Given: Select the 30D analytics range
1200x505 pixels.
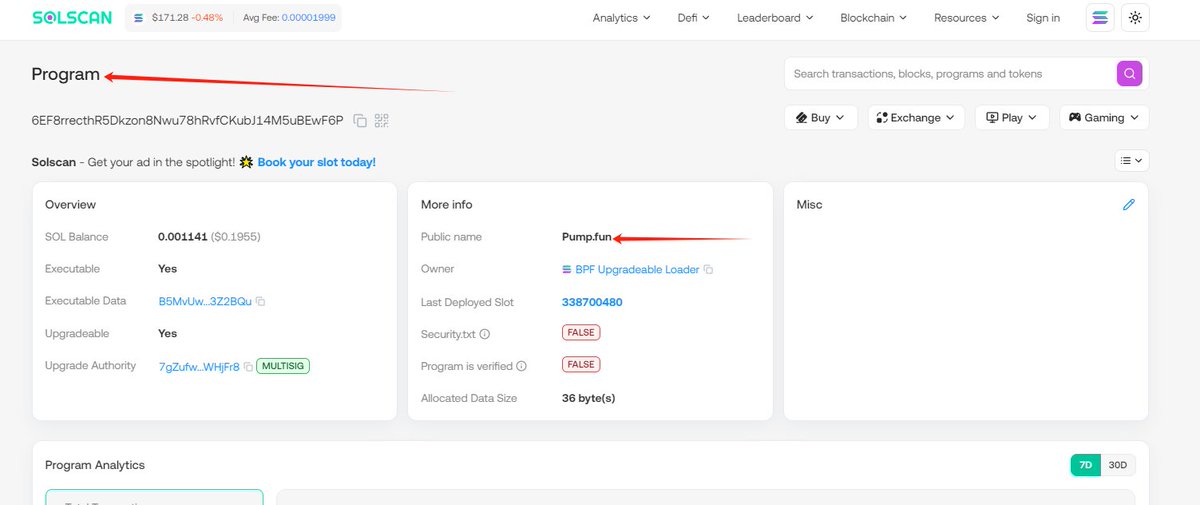Looking at the screenshot, I should pyautogui.click(x=1117, y=465).
